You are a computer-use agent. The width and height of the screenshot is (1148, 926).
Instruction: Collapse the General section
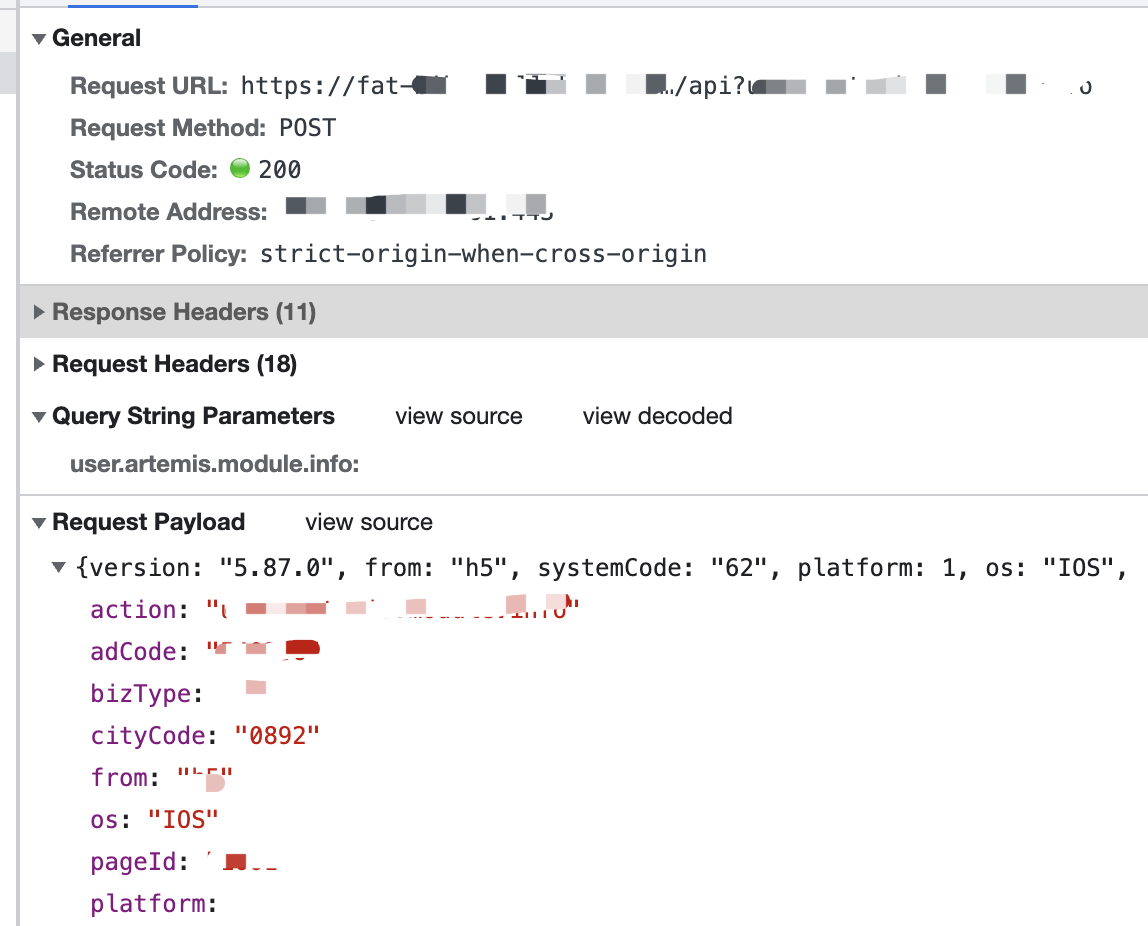click(x=37, y=38)
